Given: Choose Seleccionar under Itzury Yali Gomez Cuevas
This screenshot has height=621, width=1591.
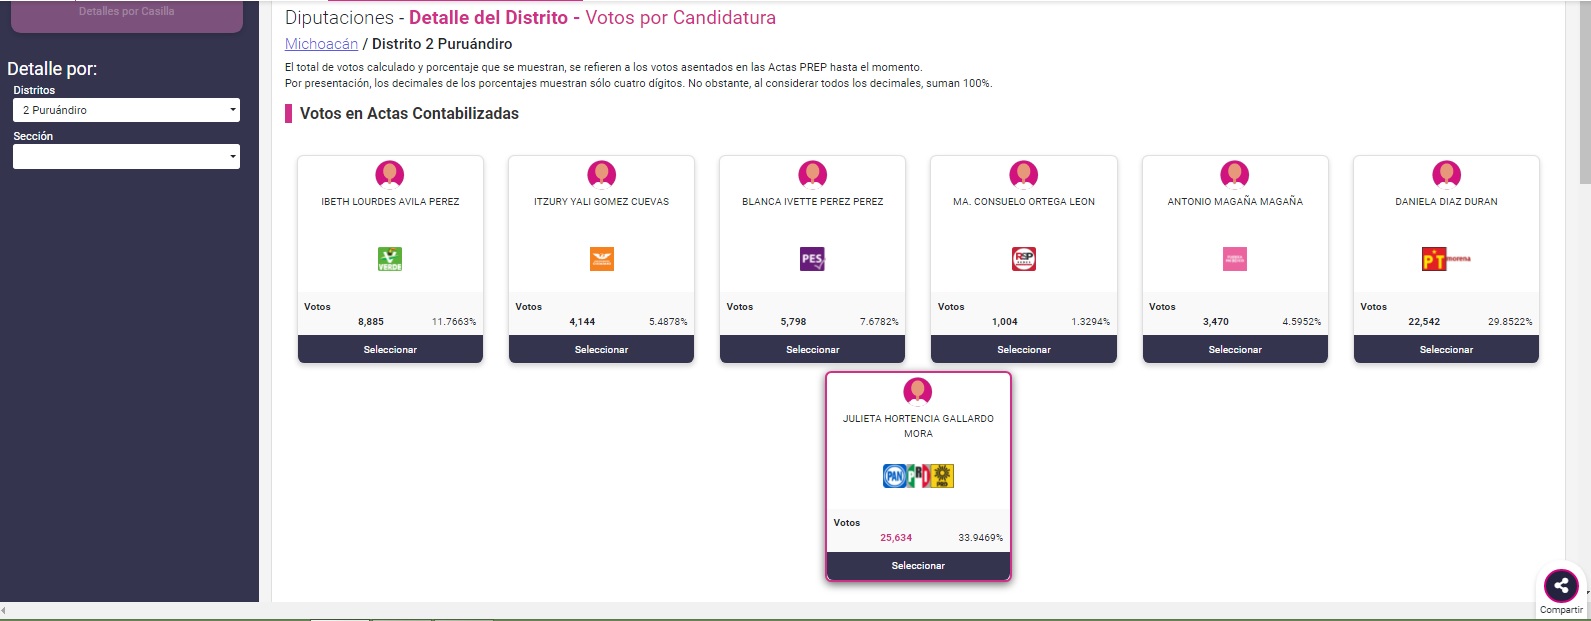Looking at the screenshot, I should coord(601,349).
